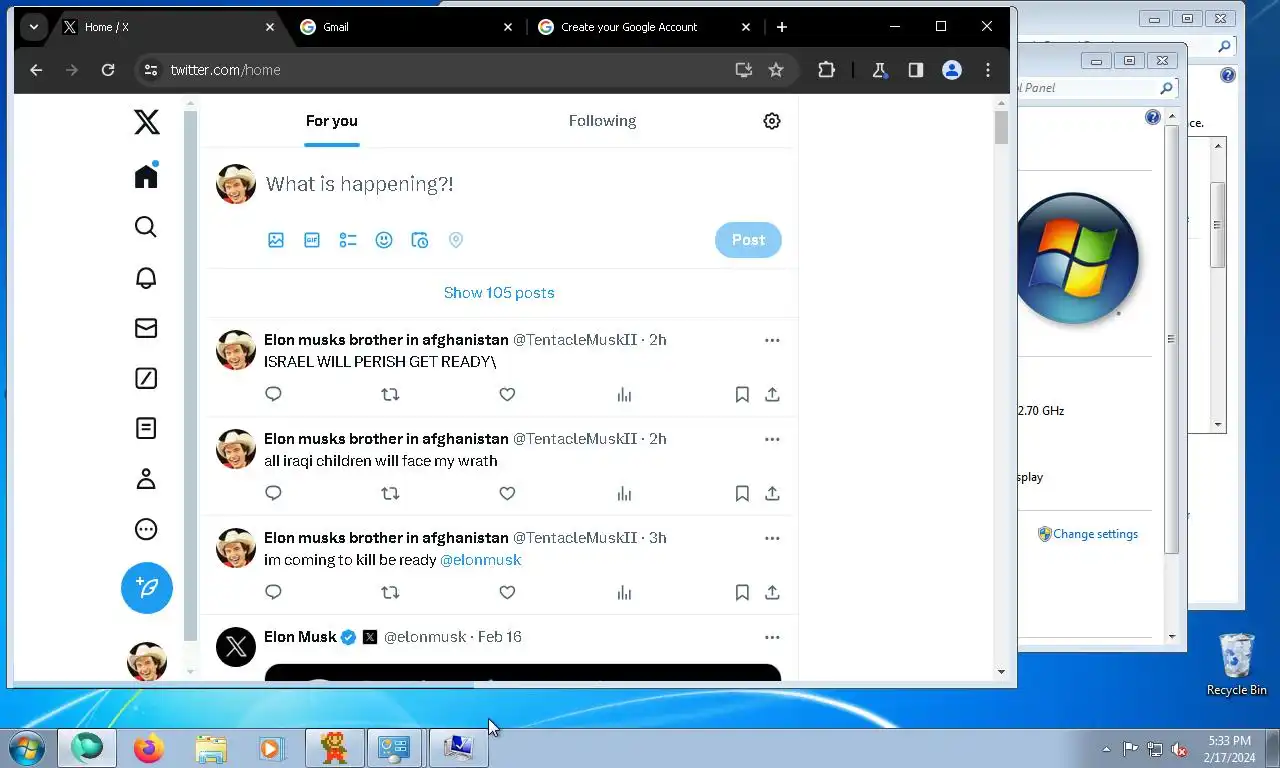Open more options on iraqi children post
The width and height of the screenshot is (1280, 768).
point(772,439)
